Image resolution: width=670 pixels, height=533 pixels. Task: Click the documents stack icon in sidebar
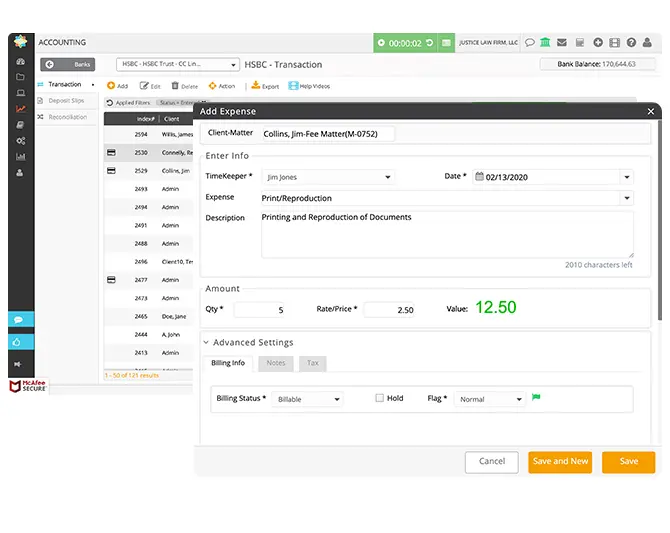tap(20, 125)
